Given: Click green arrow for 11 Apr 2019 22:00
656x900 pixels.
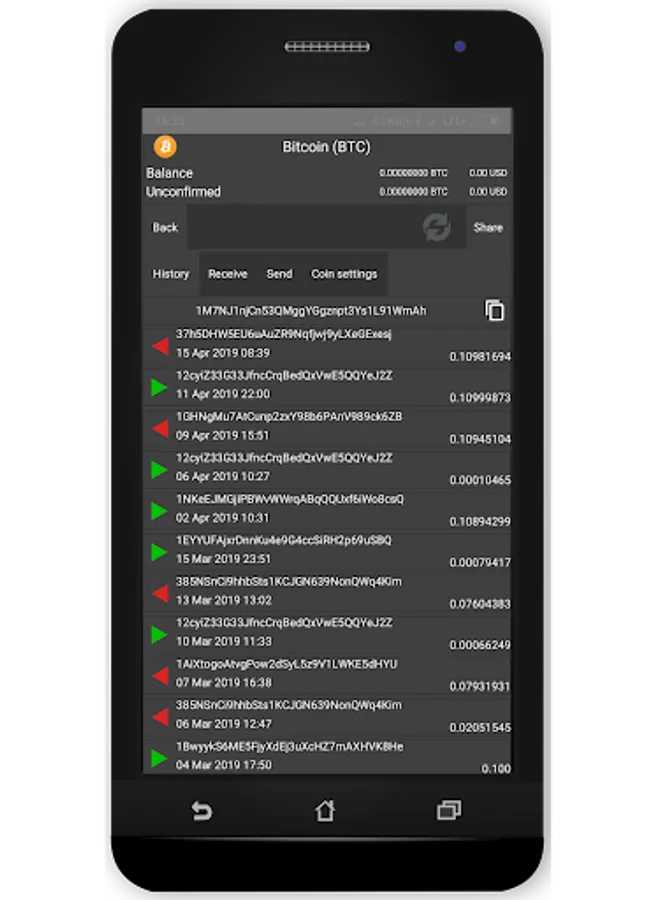Looking at the screenshot, I should click(159, 387).
